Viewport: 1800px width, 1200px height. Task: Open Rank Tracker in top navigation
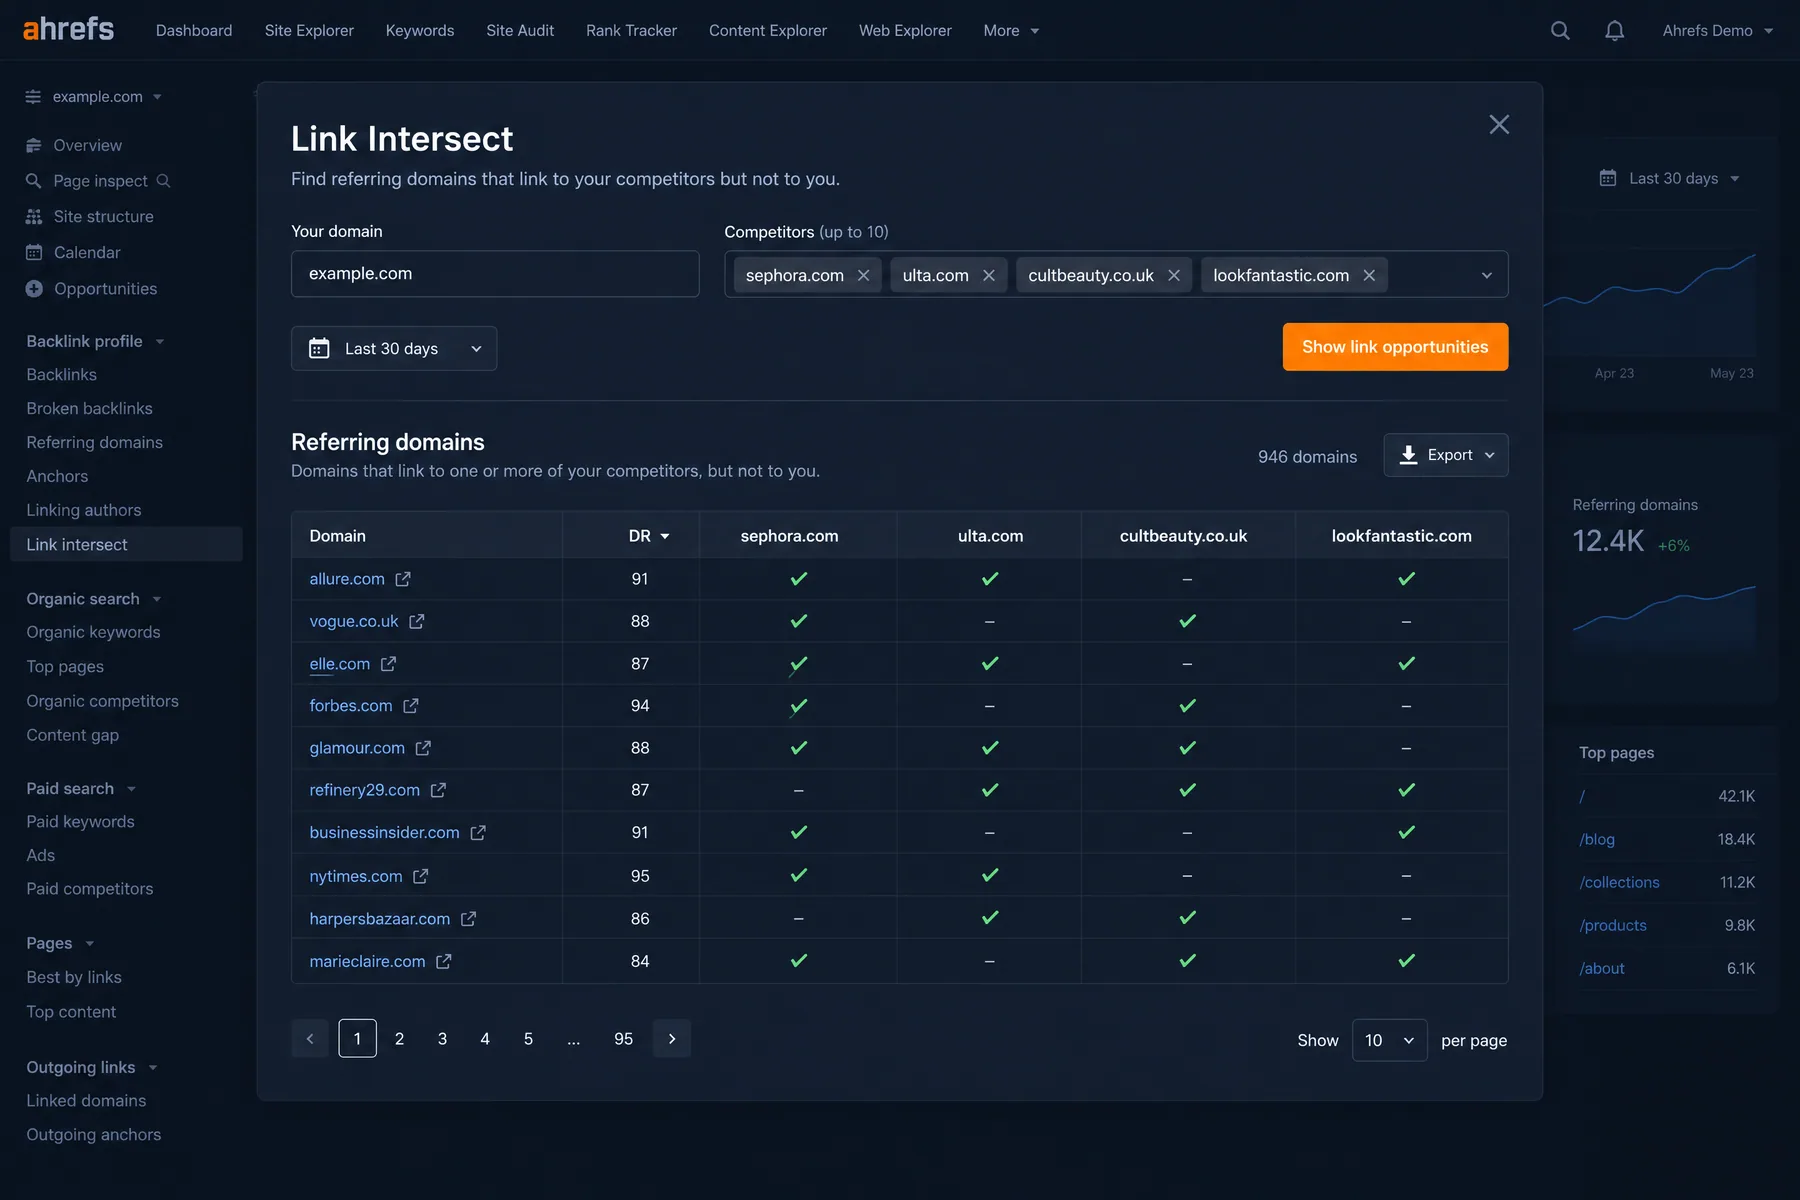point(631,31)
